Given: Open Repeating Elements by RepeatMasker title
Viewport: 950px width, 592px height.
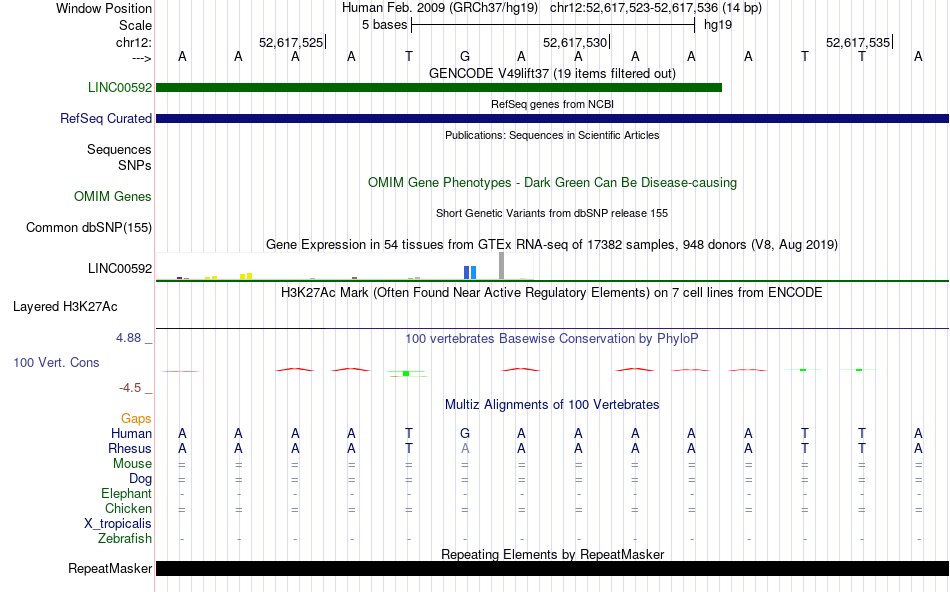Looking at the screenshot, I should click(553, 554).
